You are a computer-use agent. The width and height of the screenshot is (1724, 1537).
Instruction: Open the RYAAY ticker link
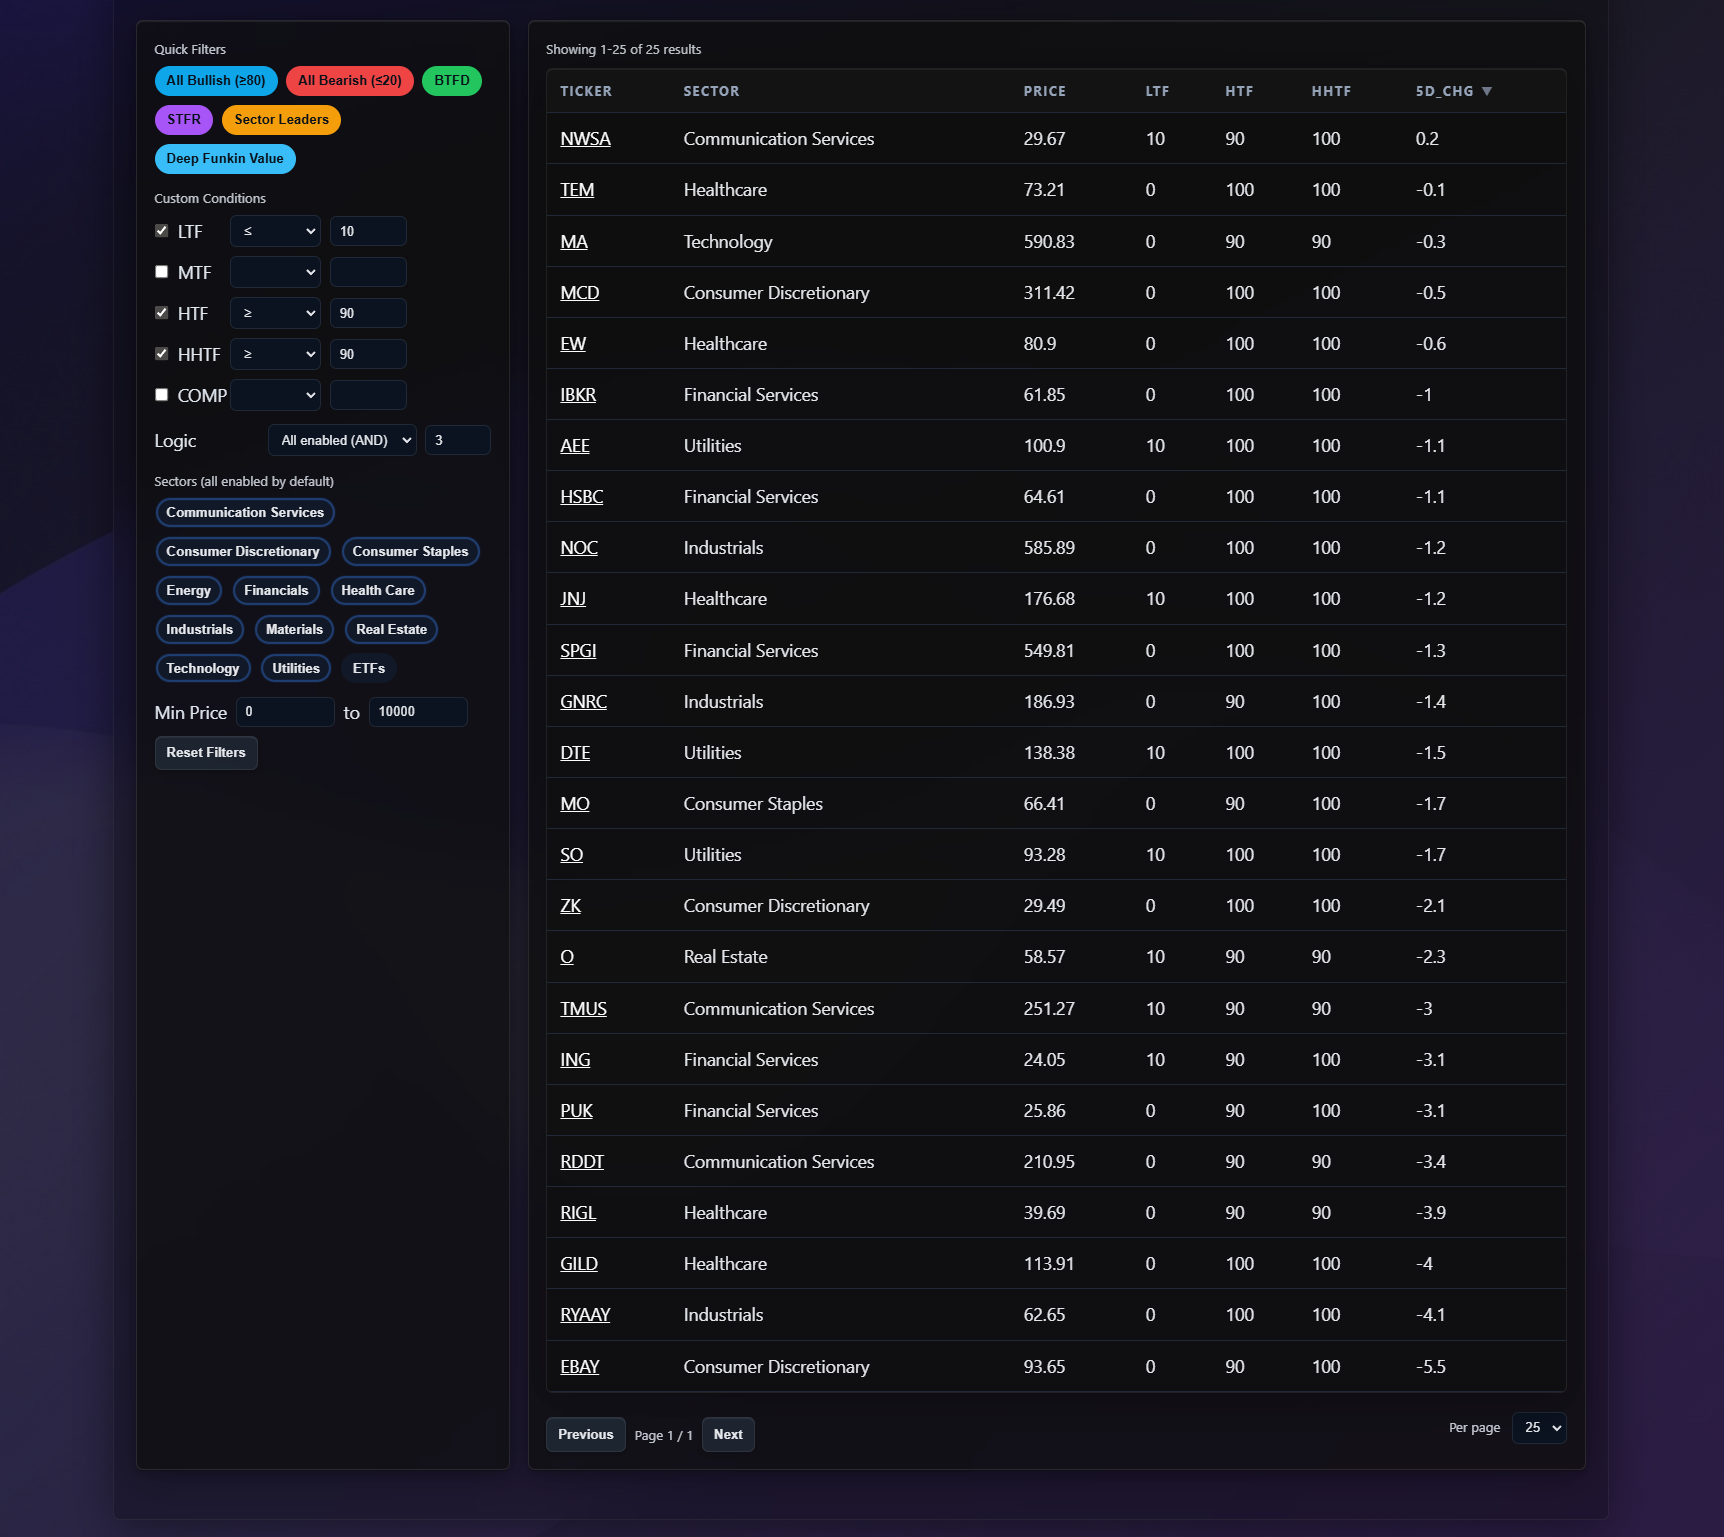(x=585, y=1315)
